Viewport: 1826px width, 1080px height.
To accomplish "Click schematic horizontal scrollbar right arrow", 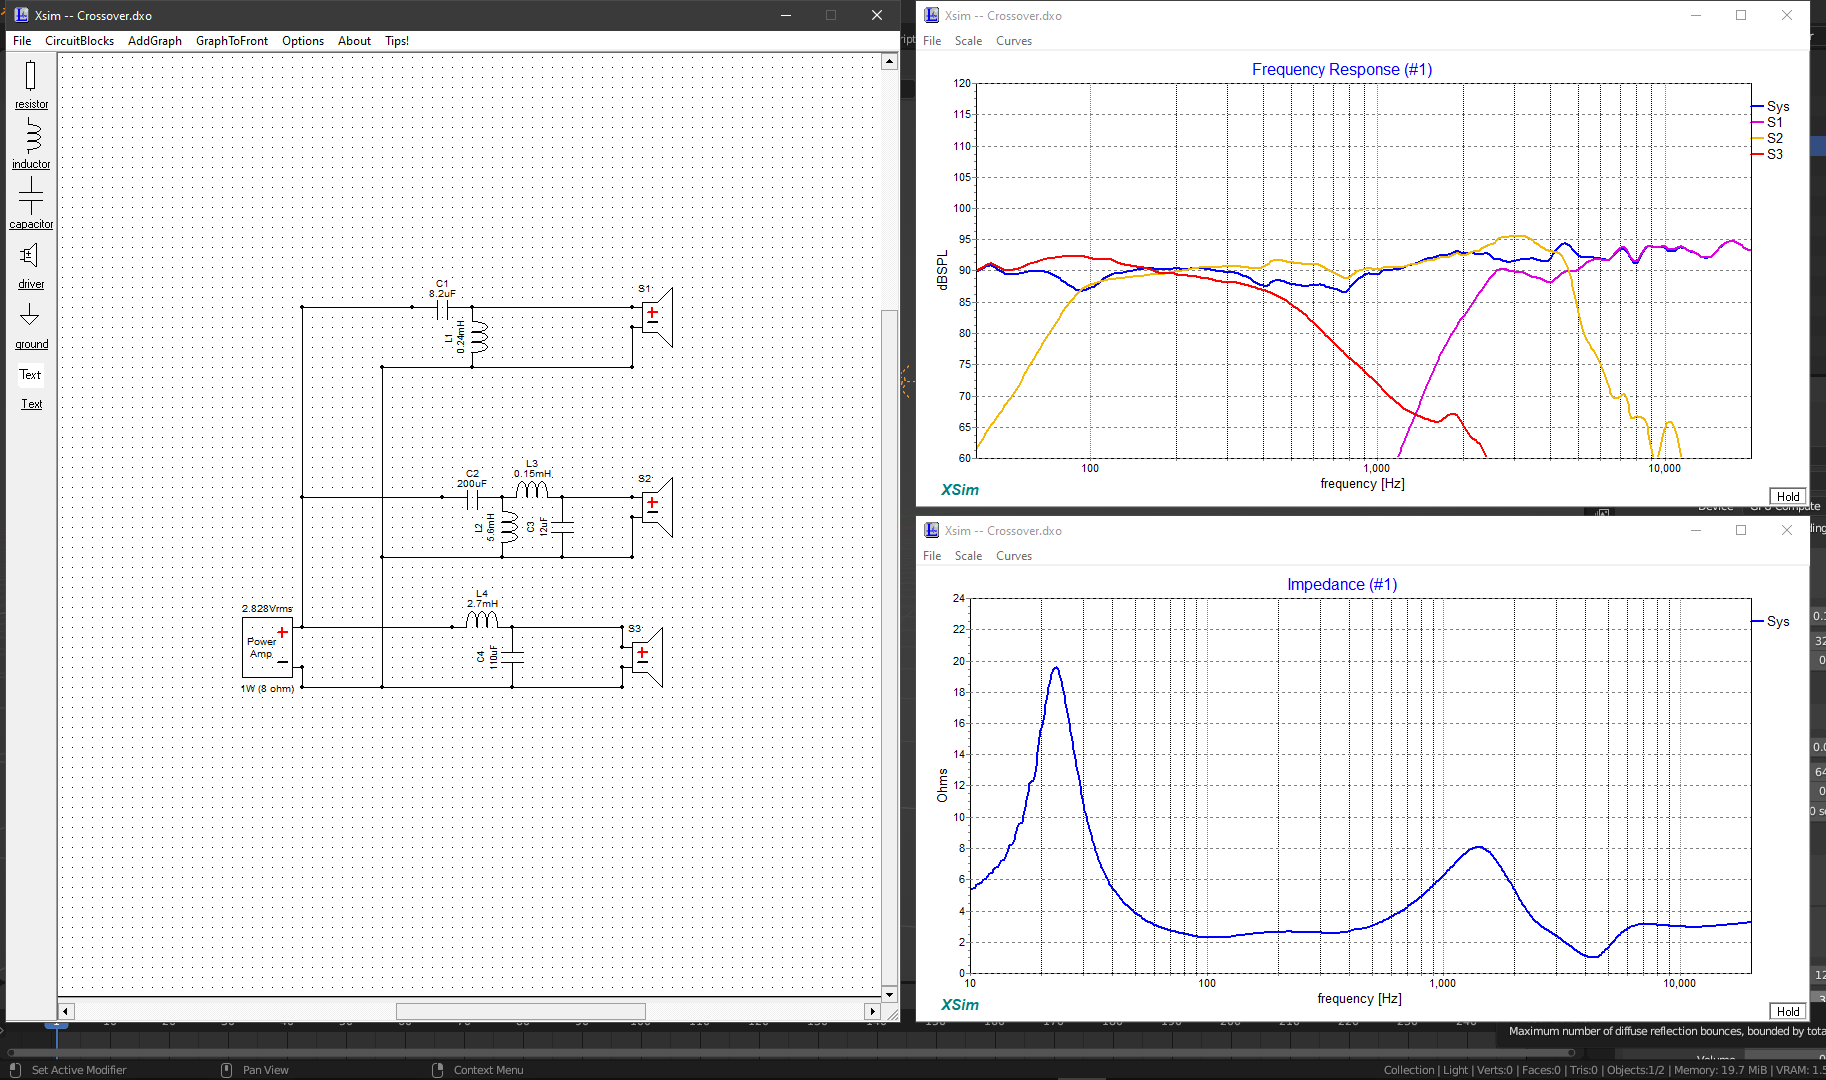I will [872, 1011].
